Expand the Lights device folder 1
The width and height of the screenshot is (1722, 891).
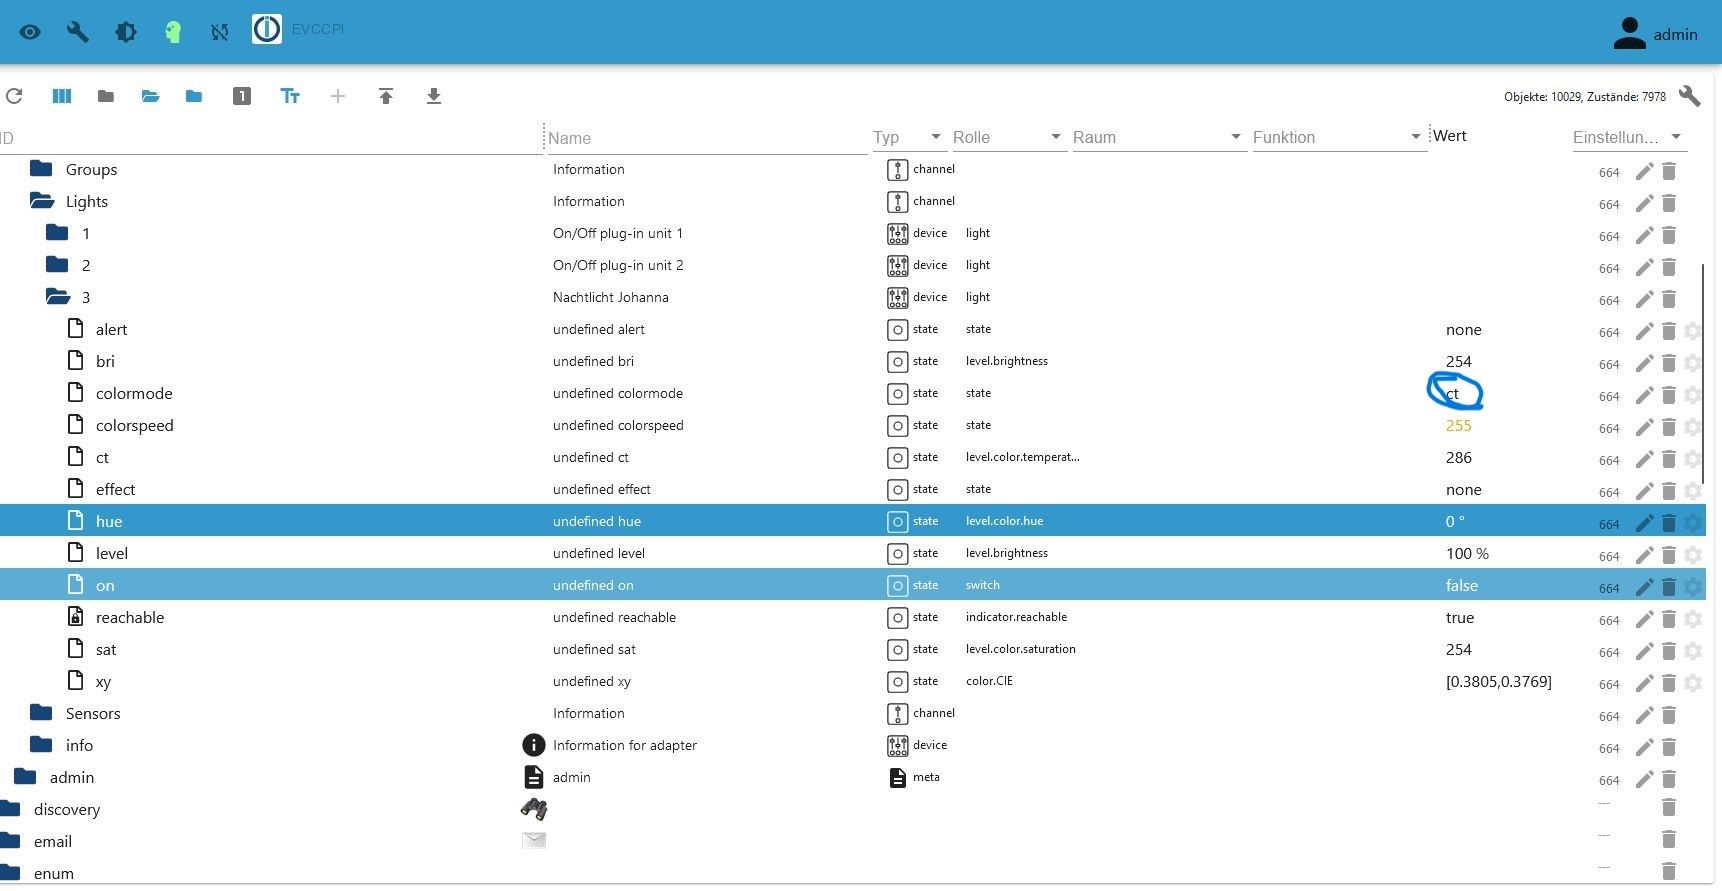point(58,233)
